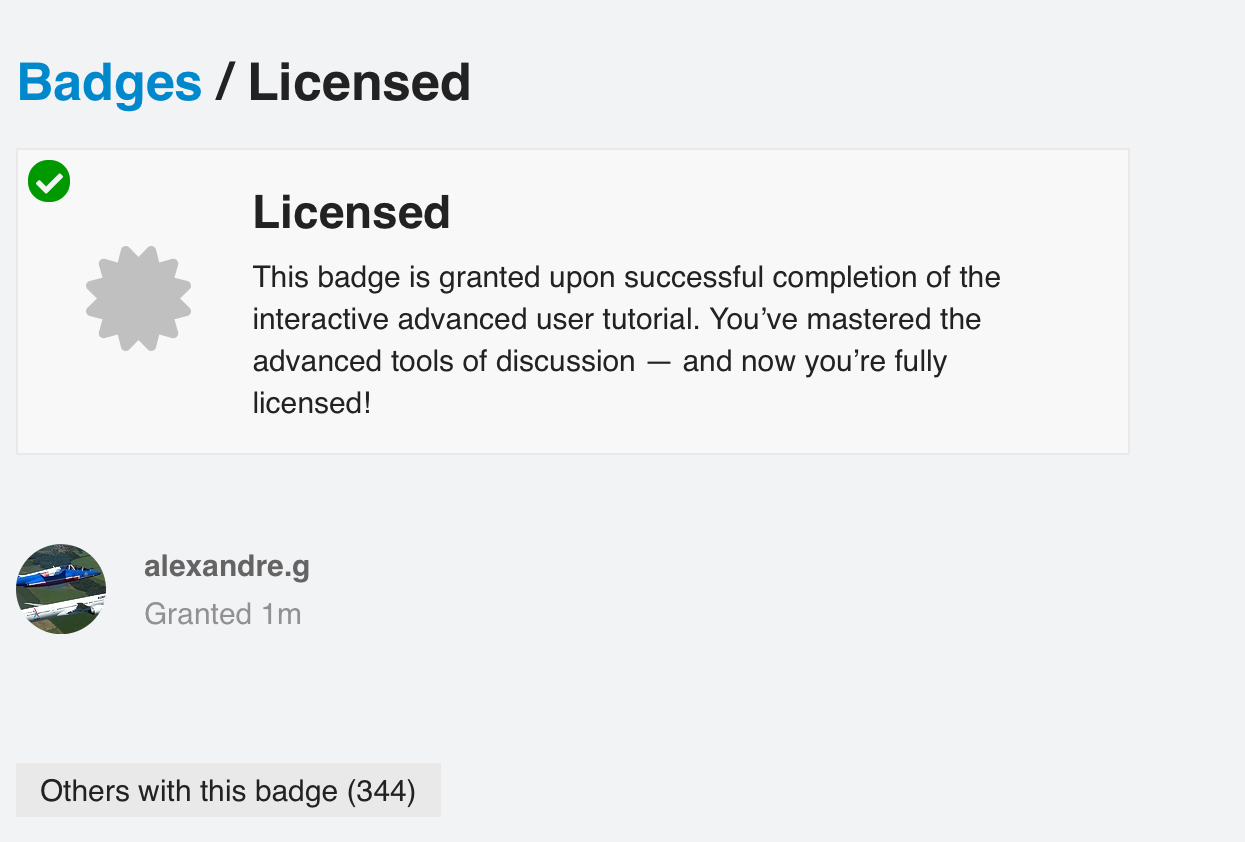The image size is (1245, 842).
Task: Click the green checkmark badge-earned icon
Action: (x=49, y=182)
